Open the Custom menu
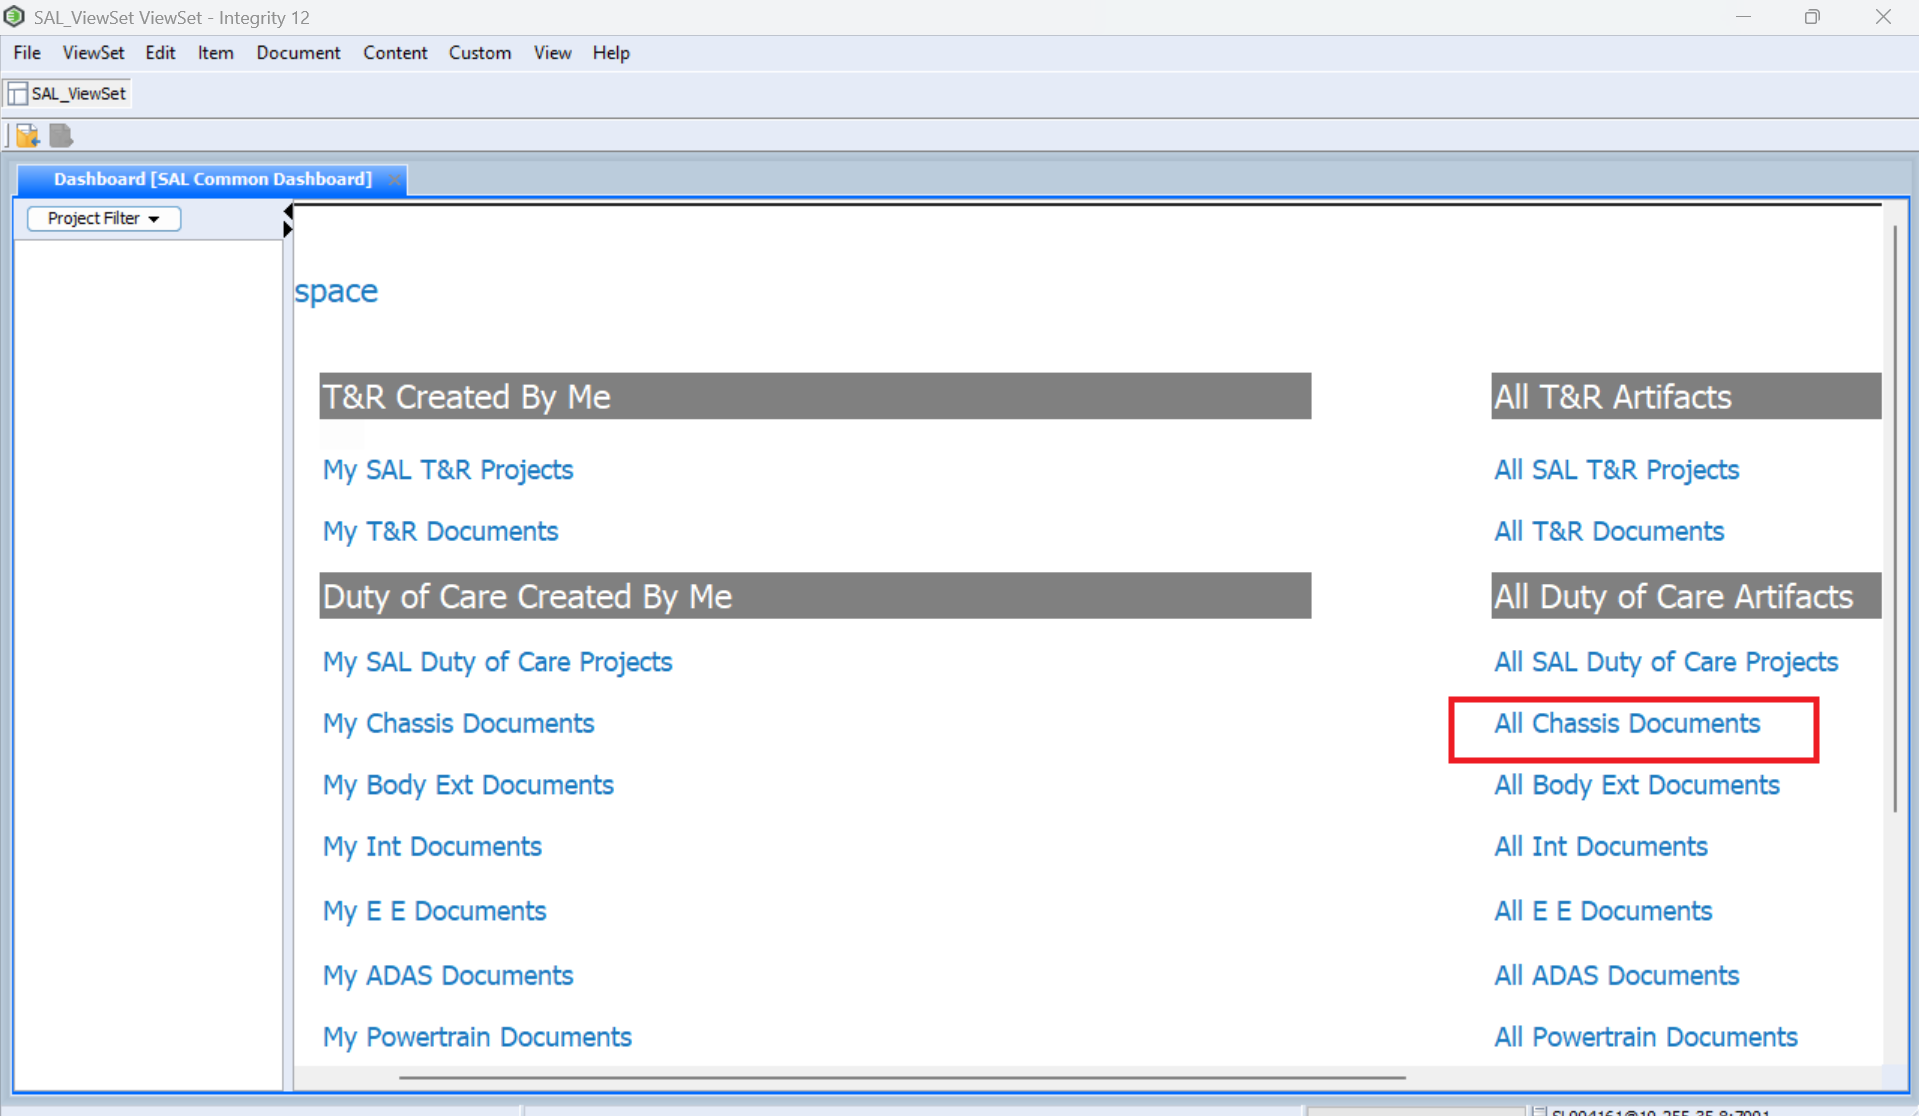This screenshot has width=1919, height=1116. click(x=479, y=53)
